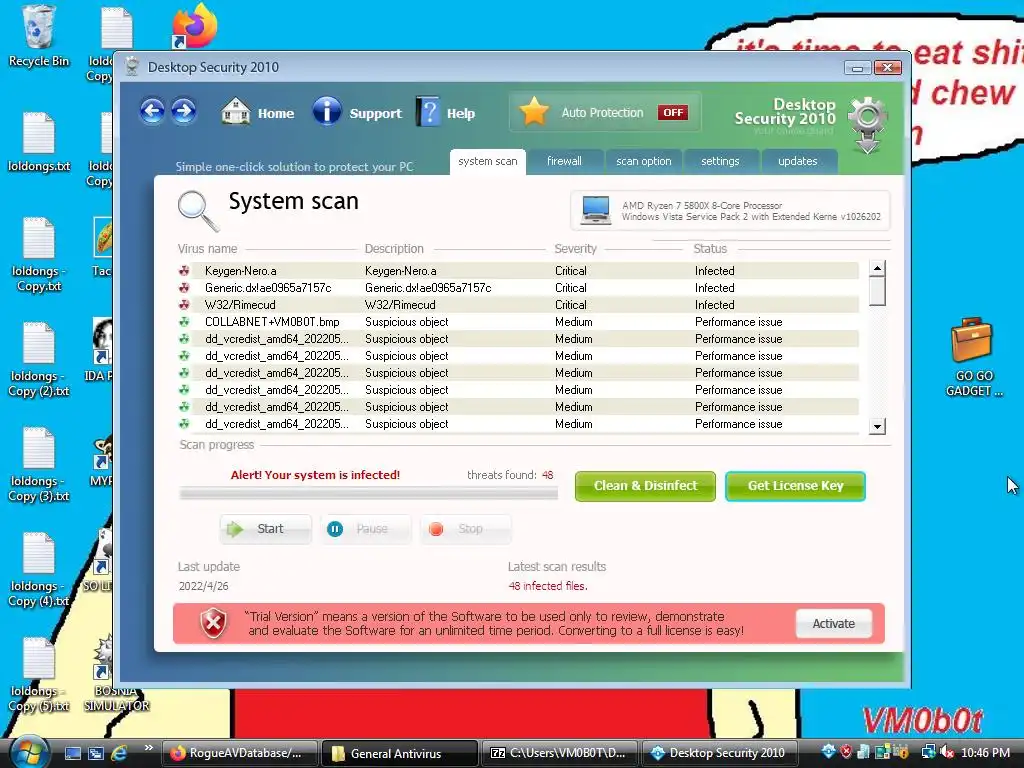Viewport: 1024px width, 768px height.
Task: Click the red biohazard icon beside Keygen-Nero.a
Action: 184,270
